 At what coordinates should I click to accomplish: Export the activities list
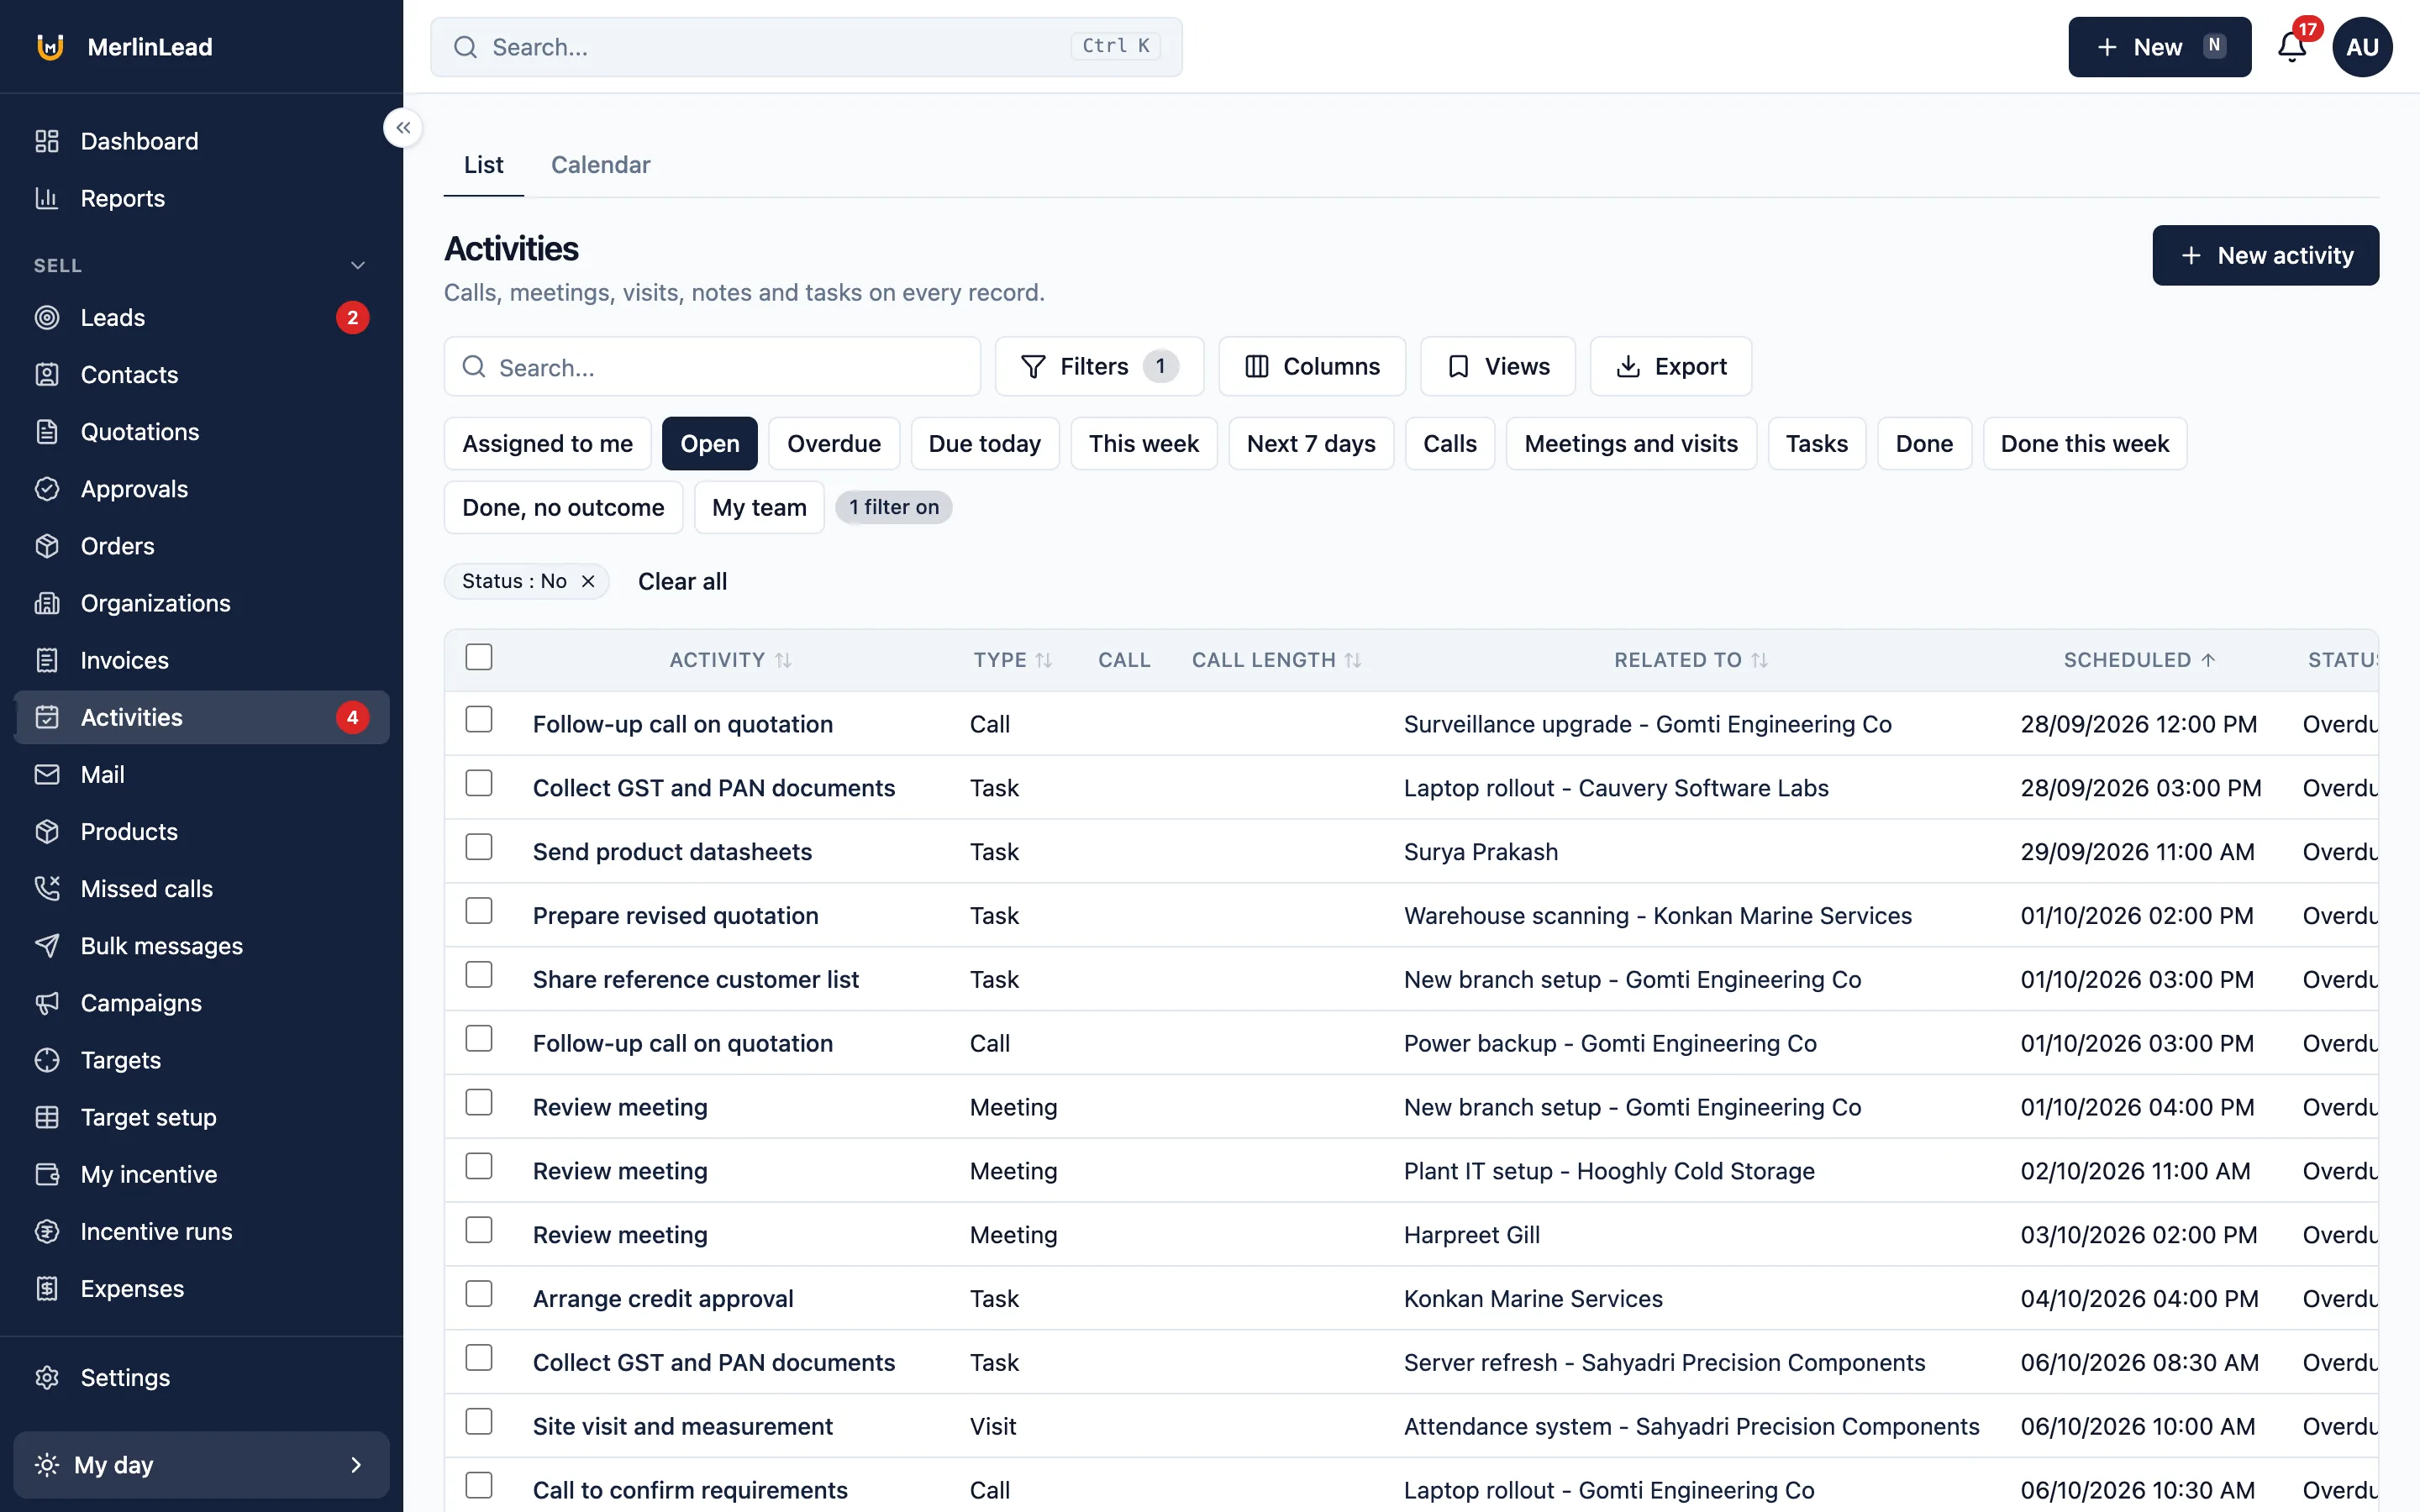pos(1671,367)
